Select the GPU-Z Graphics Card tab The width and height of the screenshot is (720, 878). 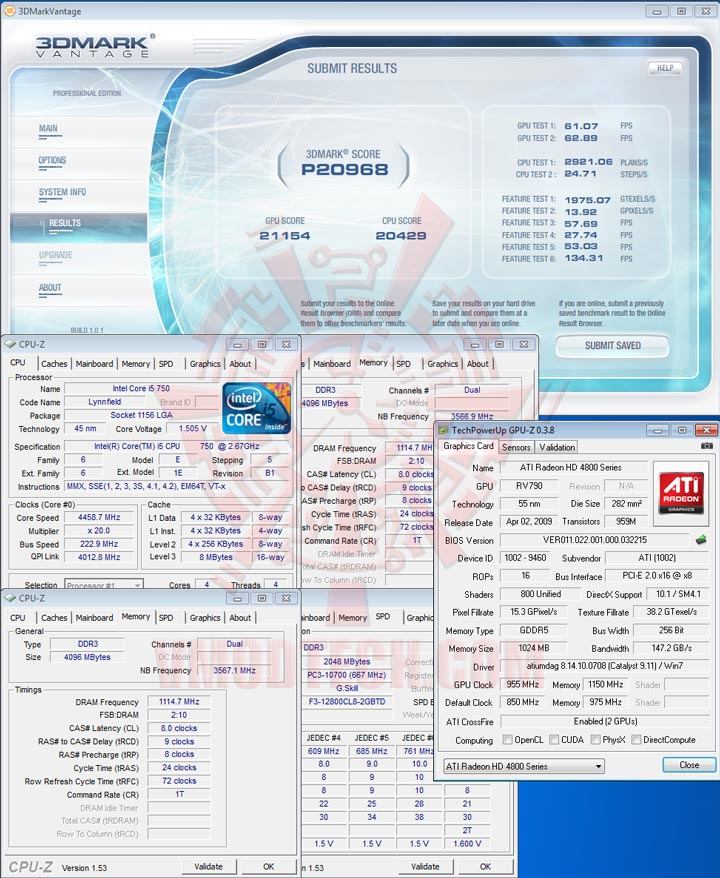(468, 446)
